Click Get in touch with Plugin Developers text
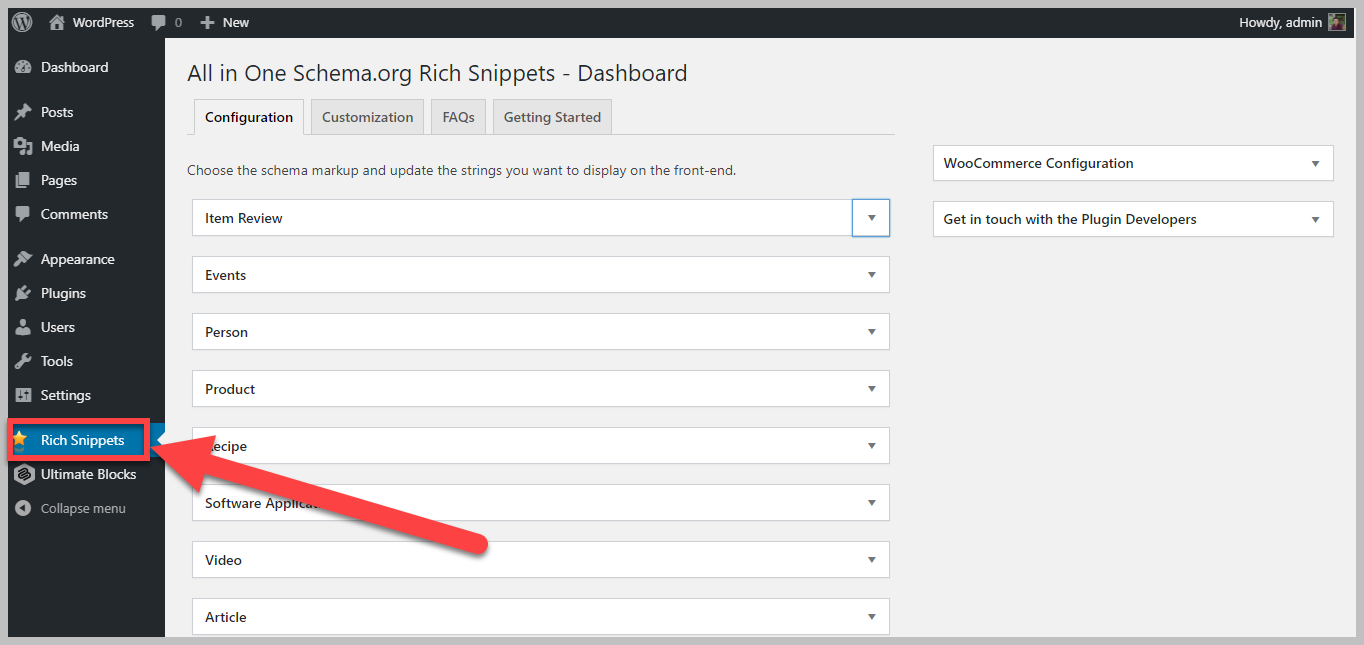This screenshot has width=1364, height=645. [x=1070, y=219]
